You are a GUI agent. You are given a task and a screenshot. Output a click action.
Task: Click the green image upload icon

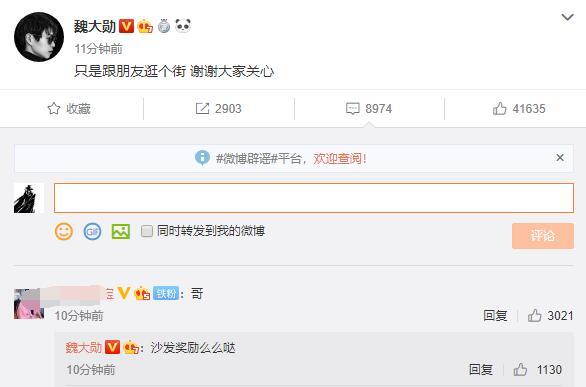click(121, 232)
